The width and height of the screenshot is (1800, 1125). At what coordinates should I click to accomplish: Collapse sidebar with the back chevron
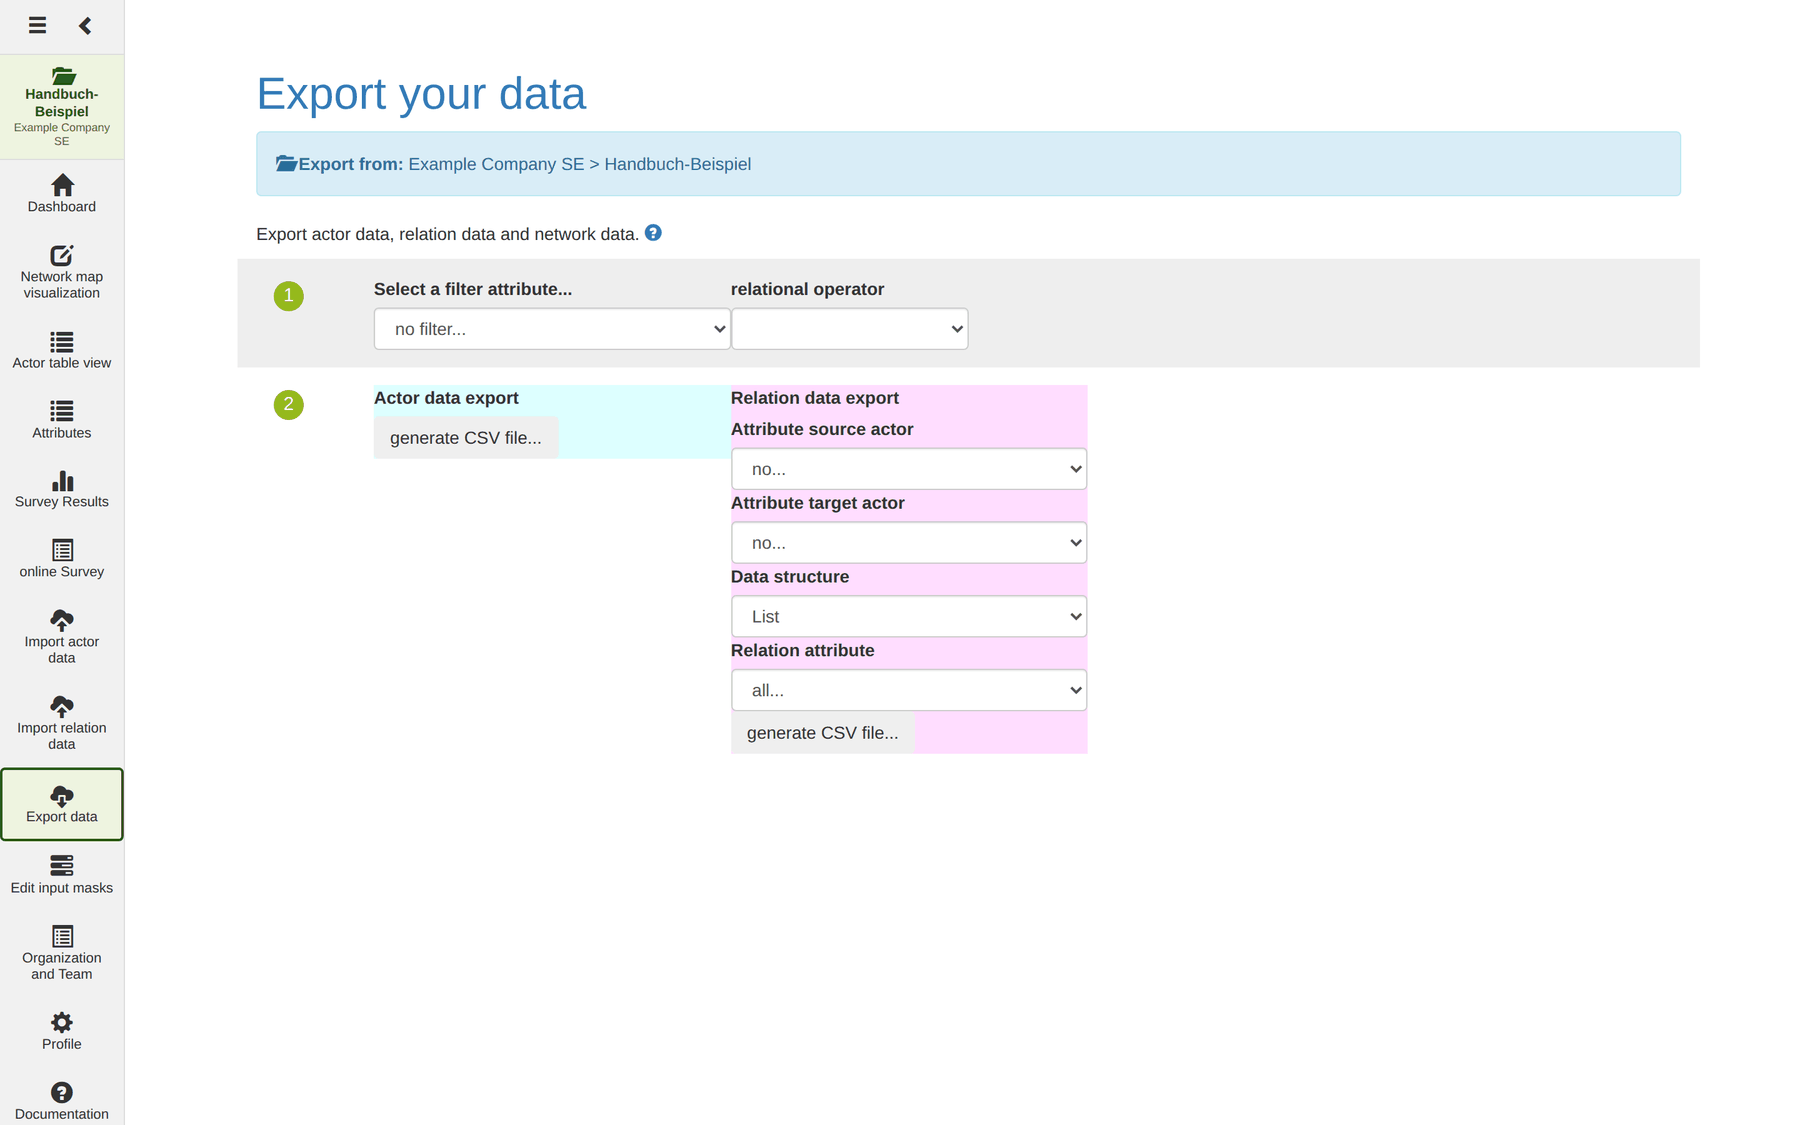[85, 25]
